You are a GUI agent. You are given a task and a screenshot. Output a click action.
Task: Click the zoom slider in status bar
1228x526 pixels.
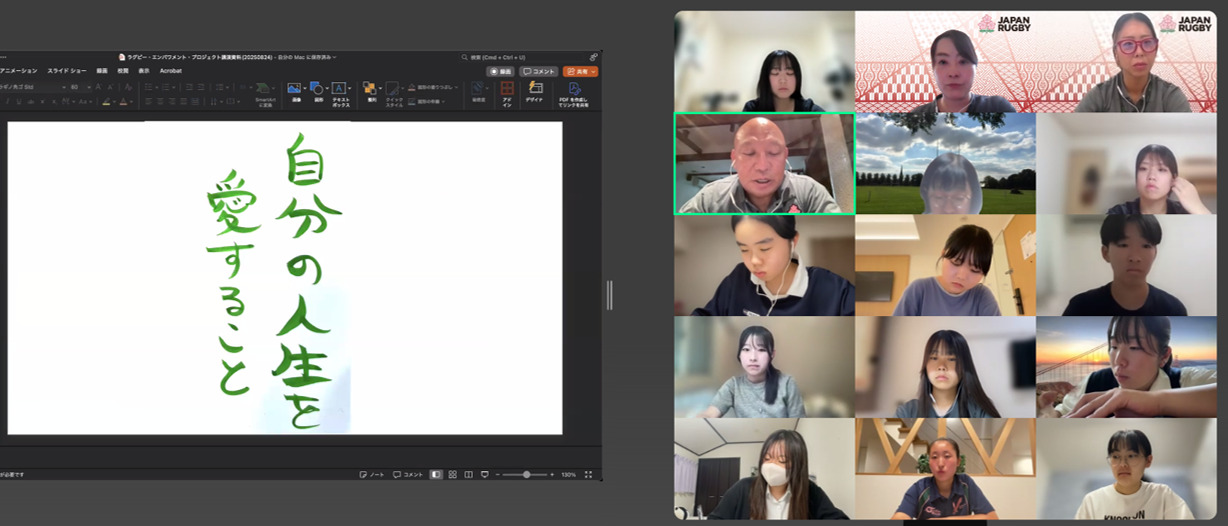tap(526, 474)
